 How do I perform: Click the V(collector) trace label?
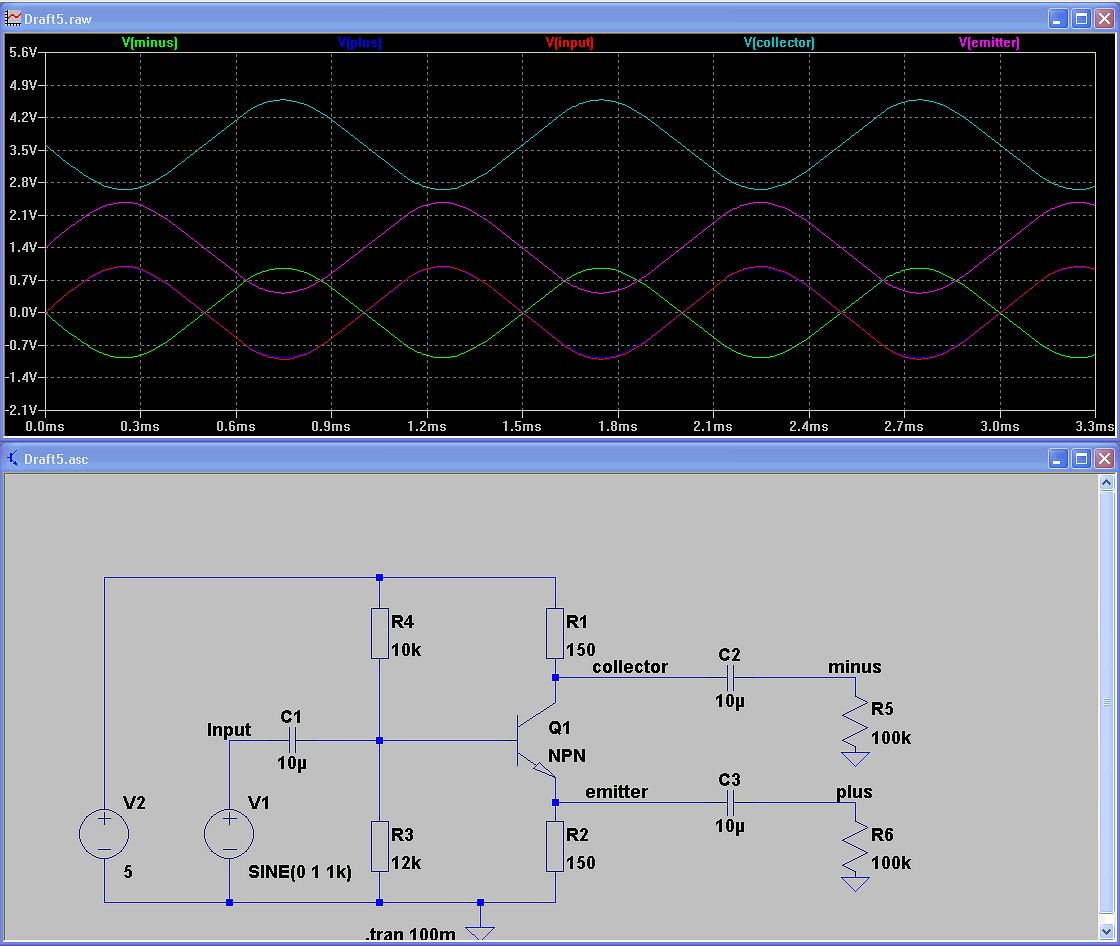point(778,43)
